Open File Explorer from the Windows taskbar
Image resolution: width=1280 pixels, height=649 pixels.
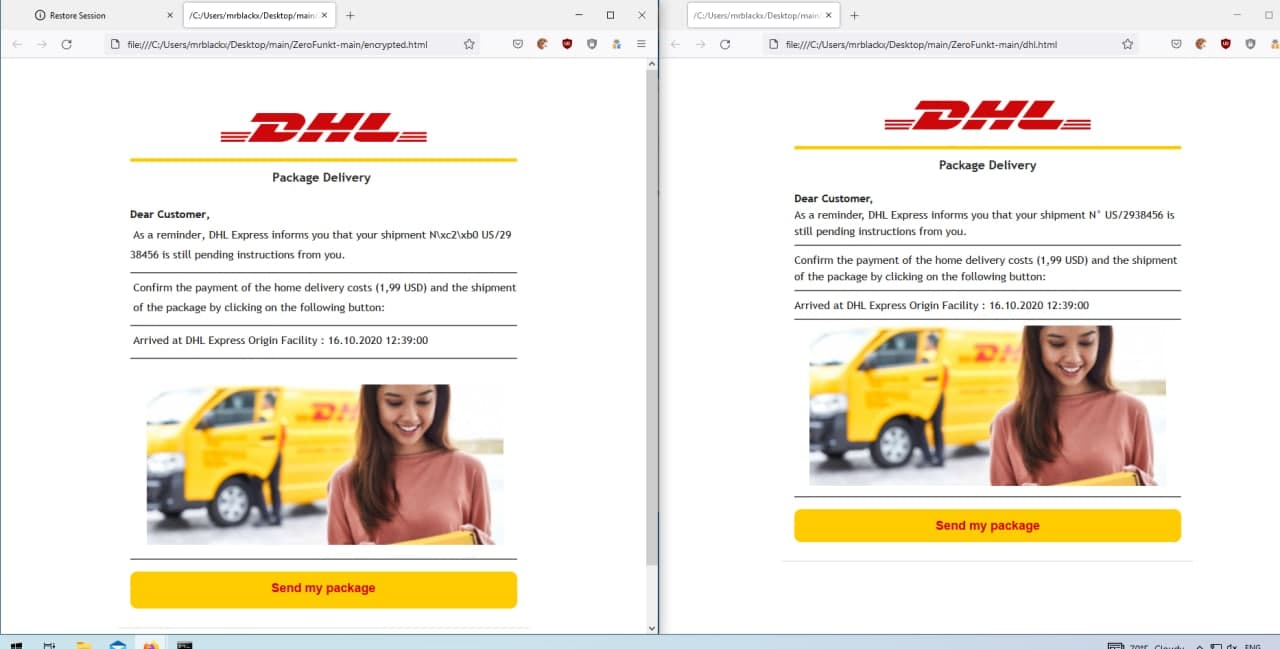click(84, 645)
